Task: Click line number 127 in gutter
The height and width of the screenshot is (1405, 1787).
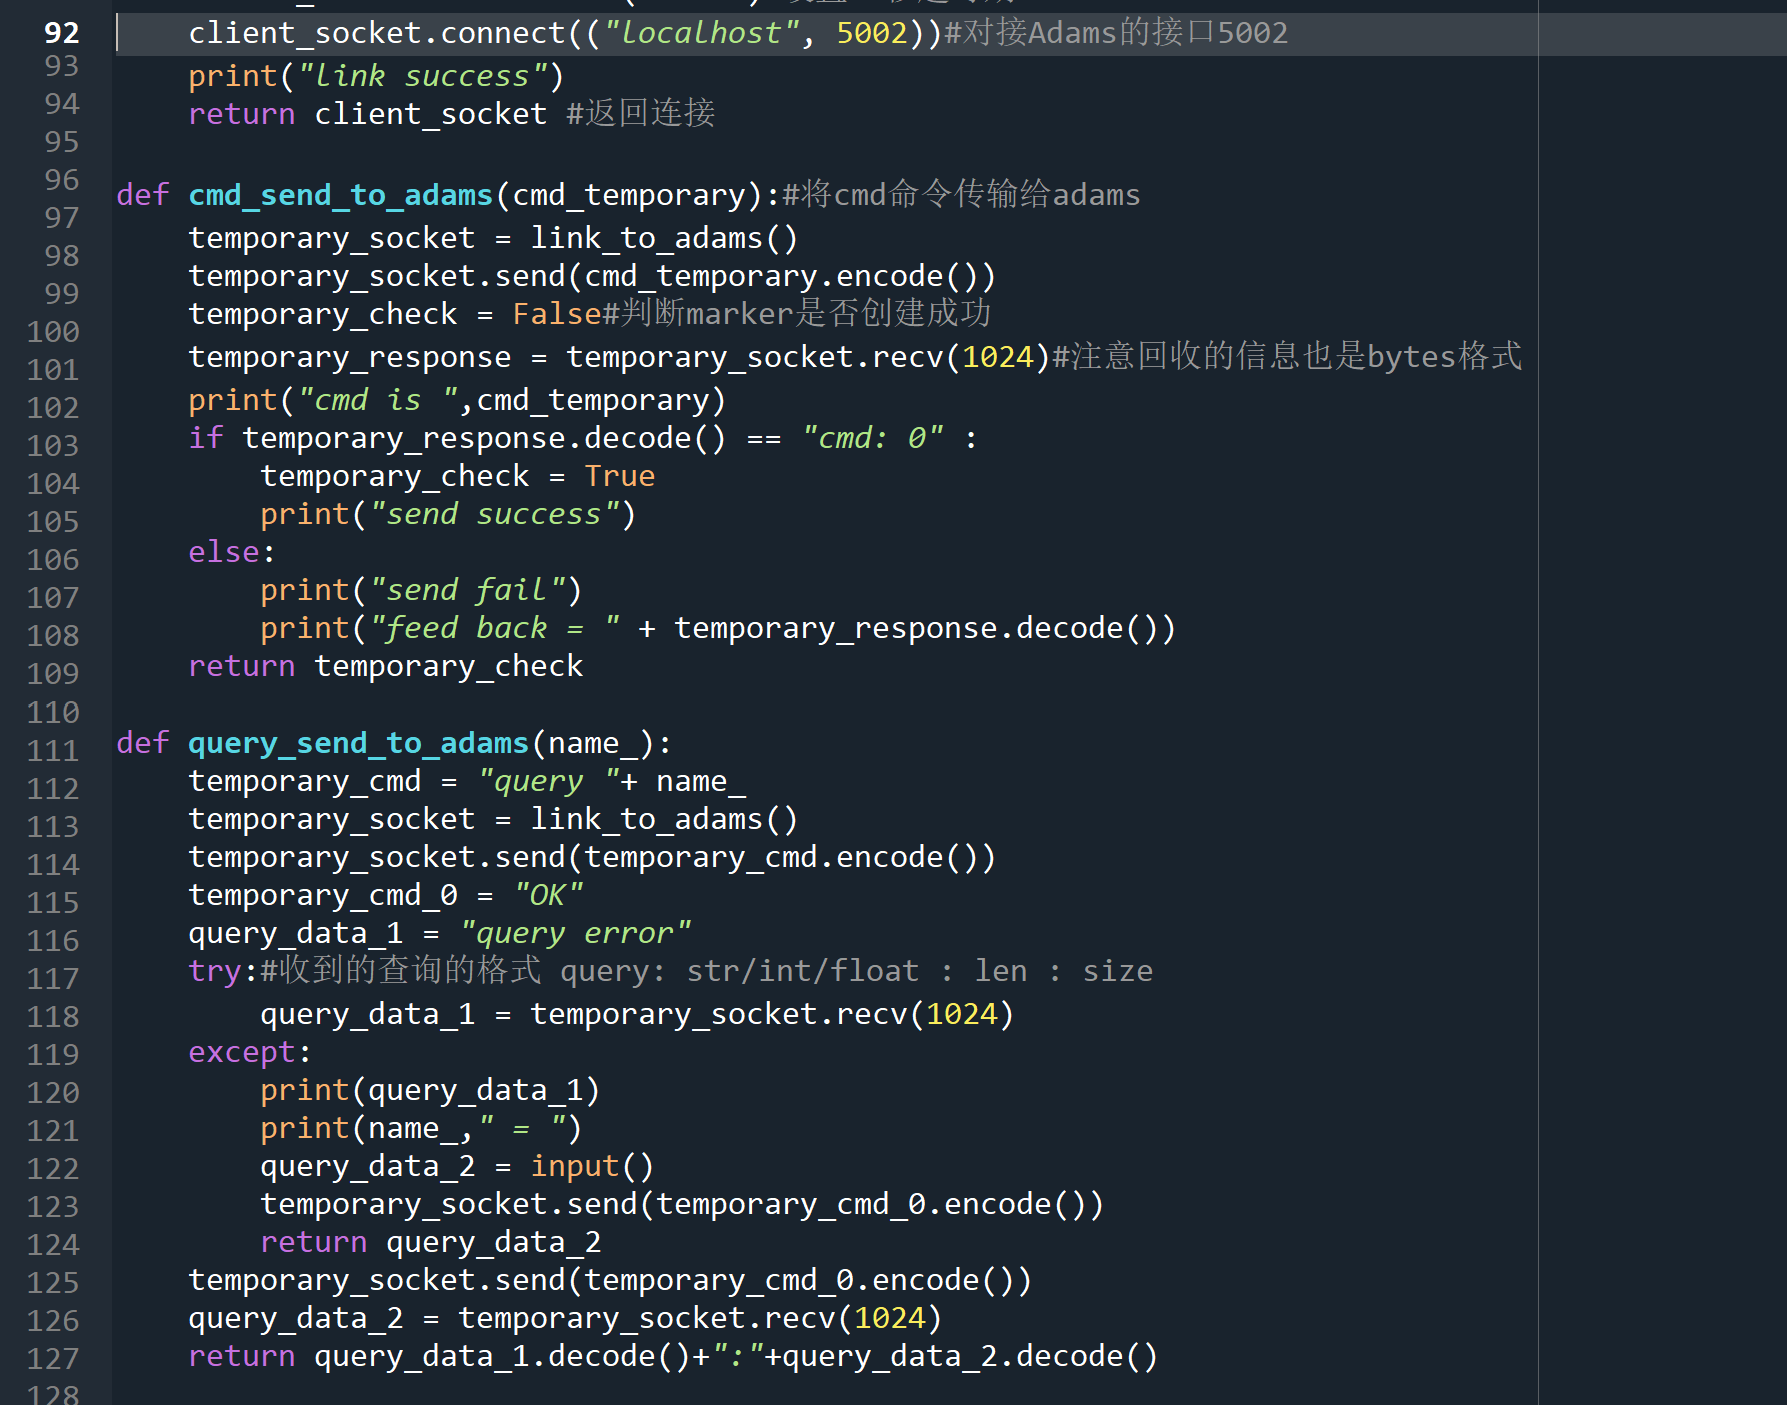Action: click(52, 1359)
